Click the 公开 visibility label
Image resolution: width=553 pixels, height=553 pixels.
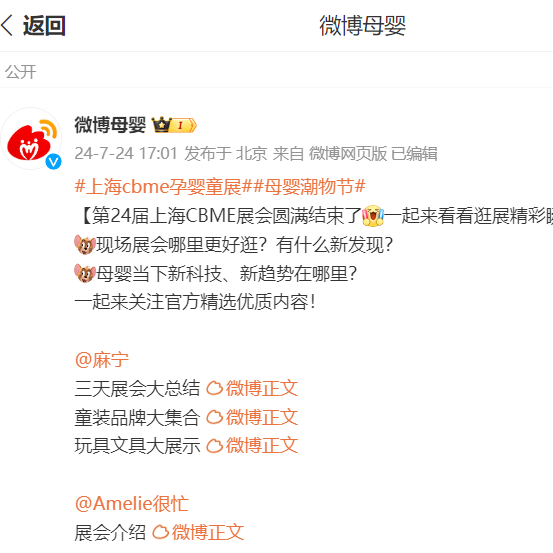point(20,72)
